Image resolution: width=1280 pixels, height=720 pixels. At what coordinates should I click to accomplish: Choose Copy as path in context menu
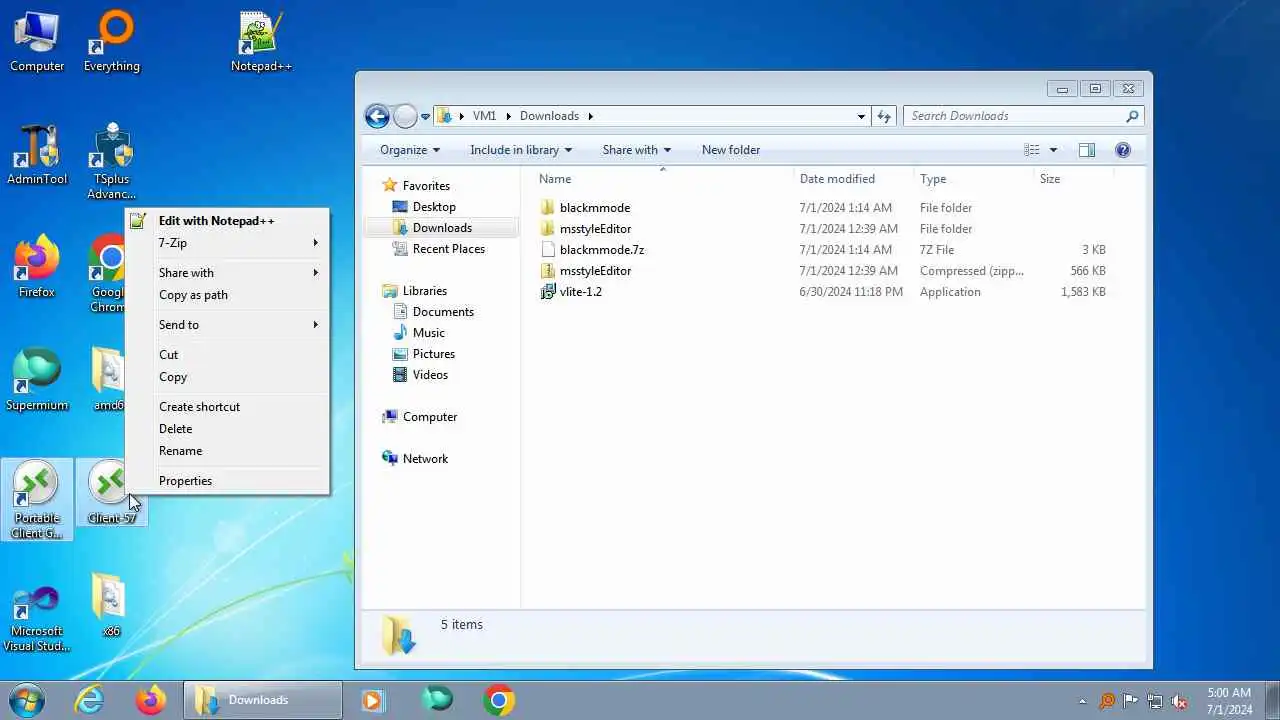click(228, 295)
